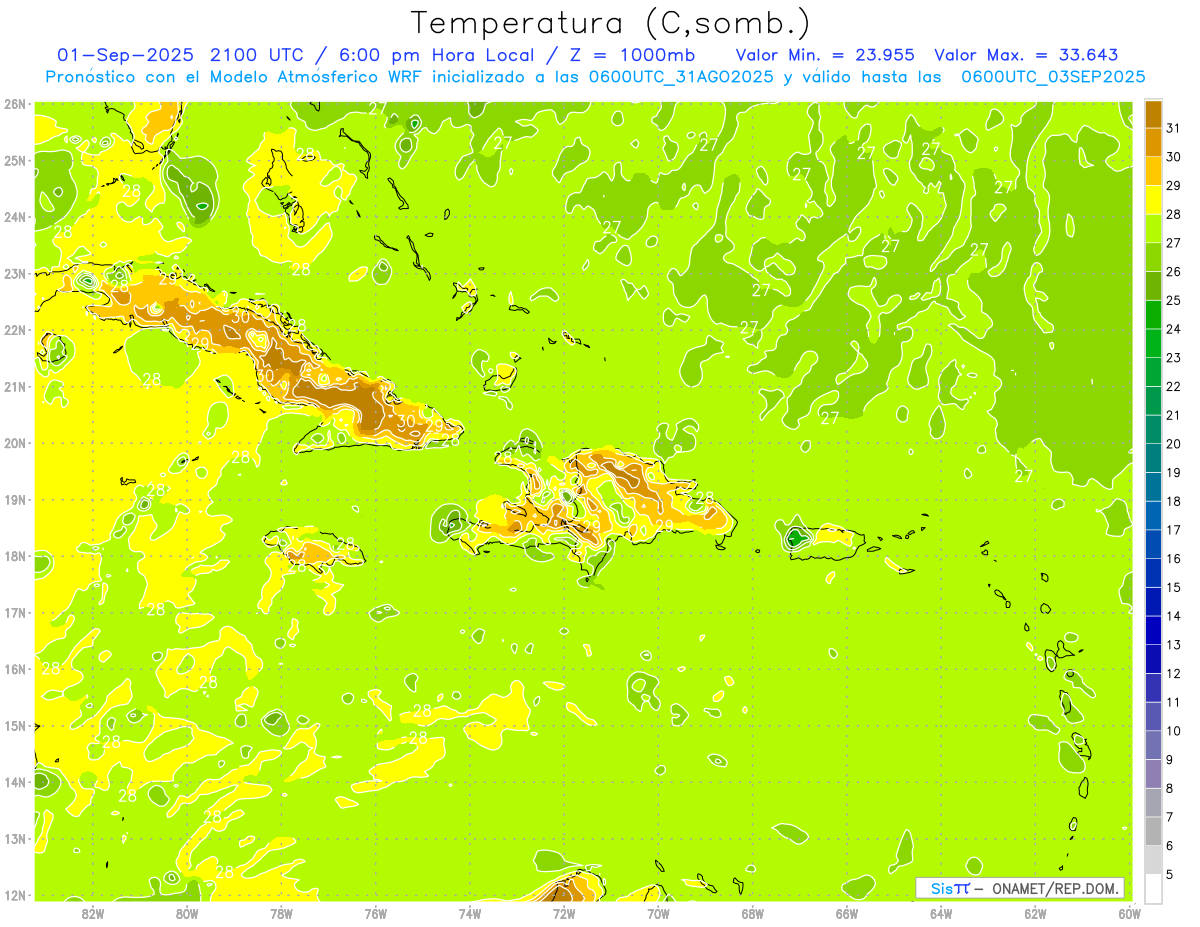Click the dark green cool spot over western Puerto Rico
The width and height of the screenshot is (1200, 927).
pos(795,538)
